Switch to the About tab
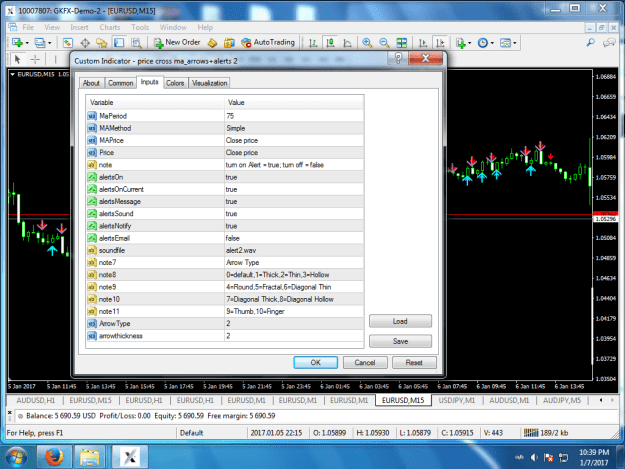 point(91,83)
